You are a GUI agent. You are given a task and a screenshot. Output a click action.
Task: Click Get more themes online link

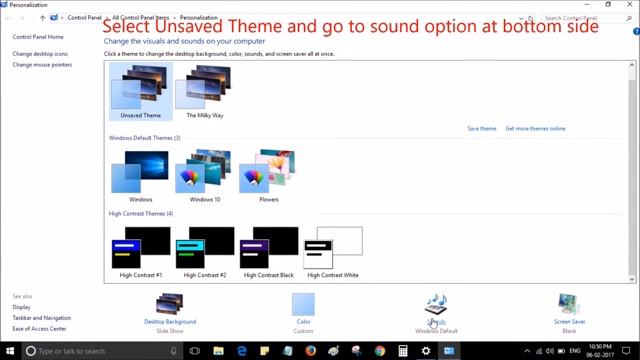tap(536, 129)
